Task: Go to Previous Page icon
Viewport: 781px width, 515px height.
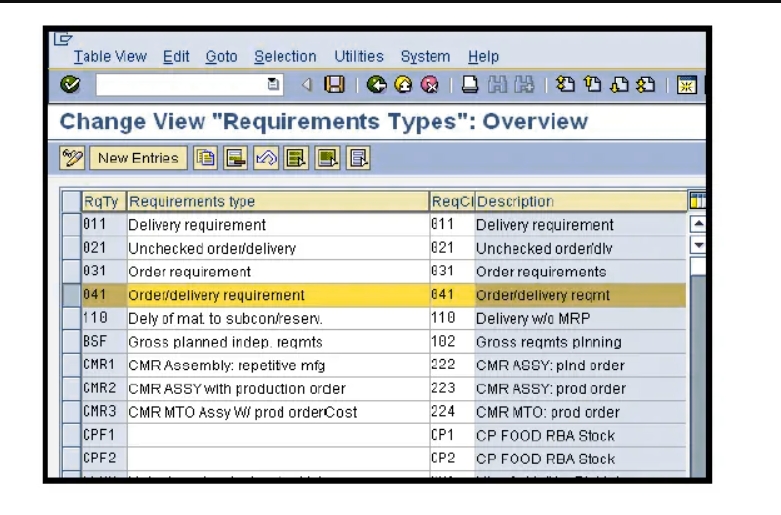Action: (x=592, y=84)
